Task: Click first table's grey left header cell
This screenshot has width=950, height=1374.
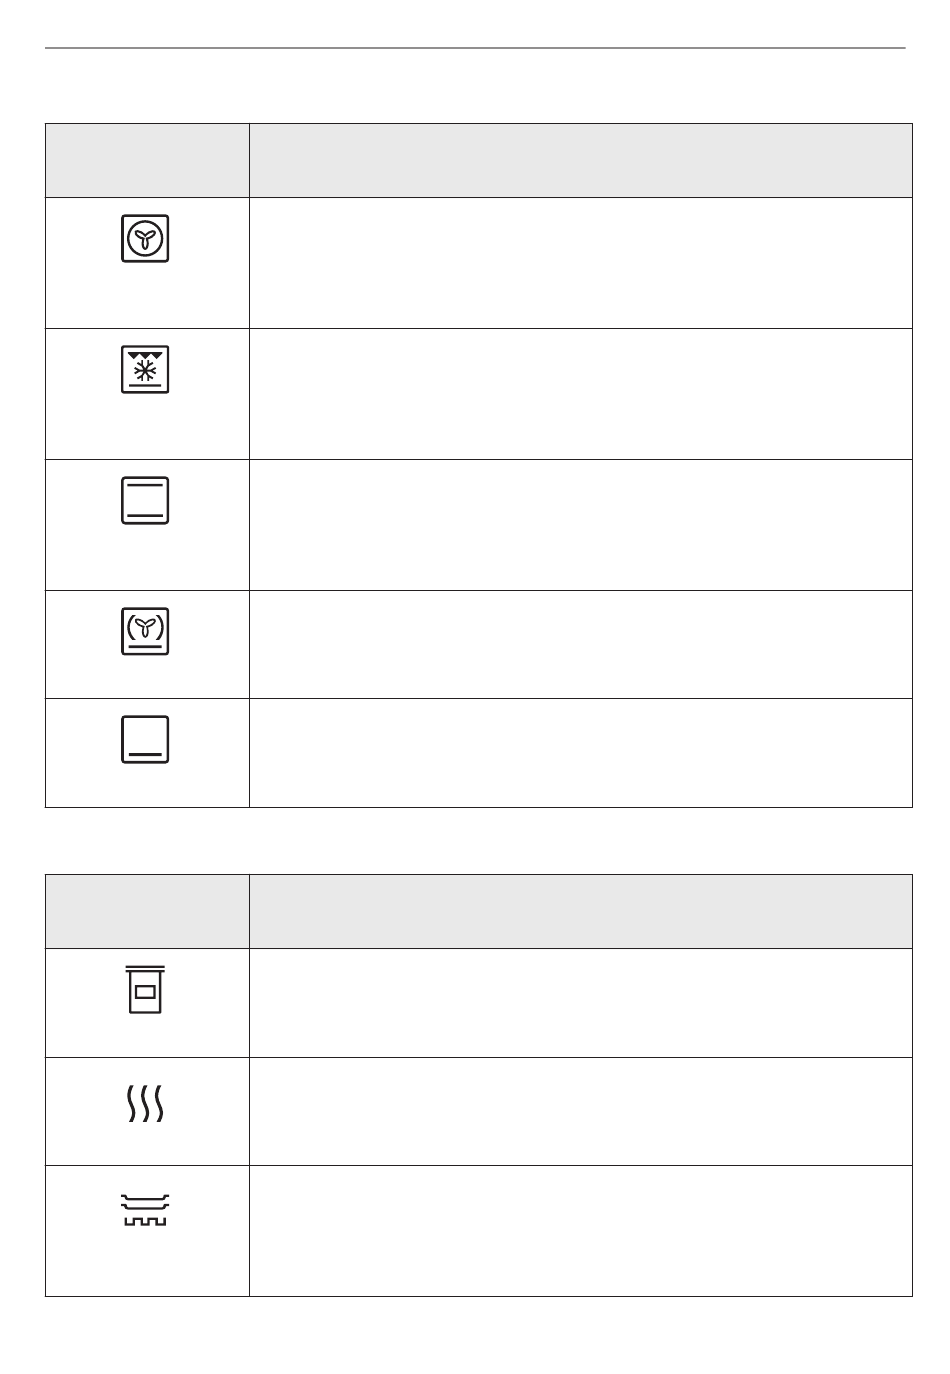Action: (x=147, y=160)
